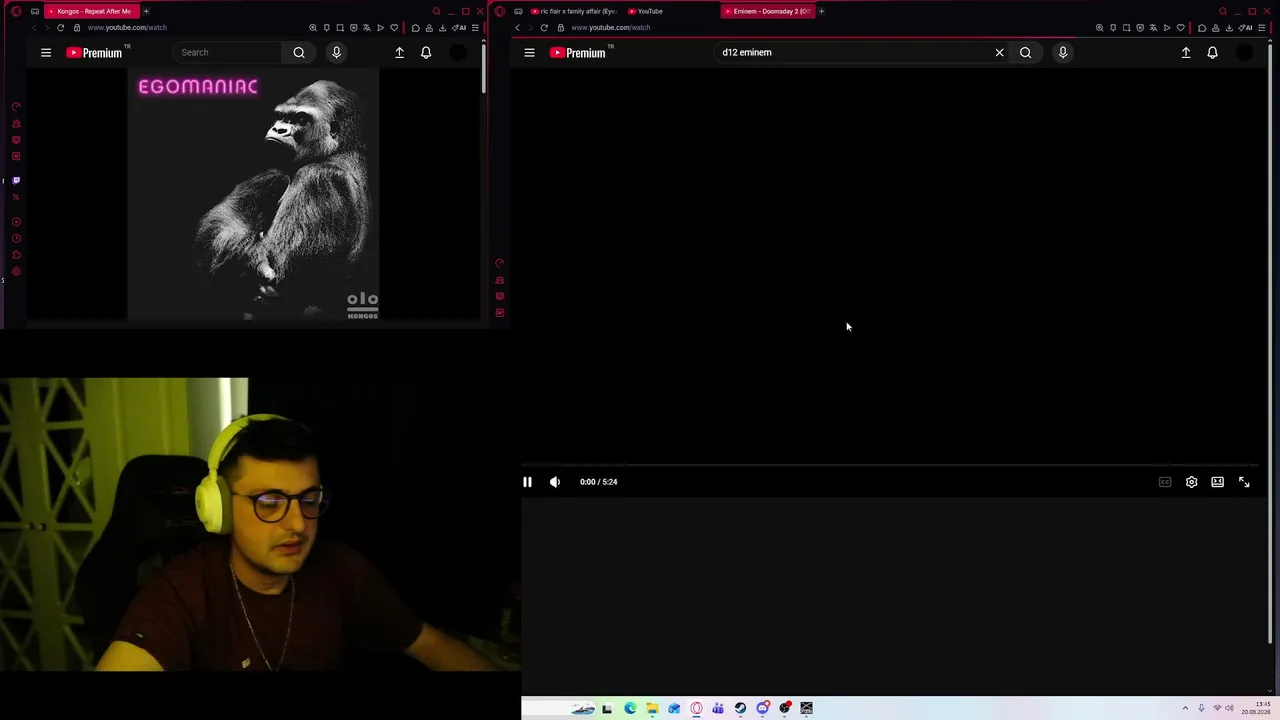Open Opera menu in right window
The width and height of the screenshot is (1280, 720).
[500, 11]
